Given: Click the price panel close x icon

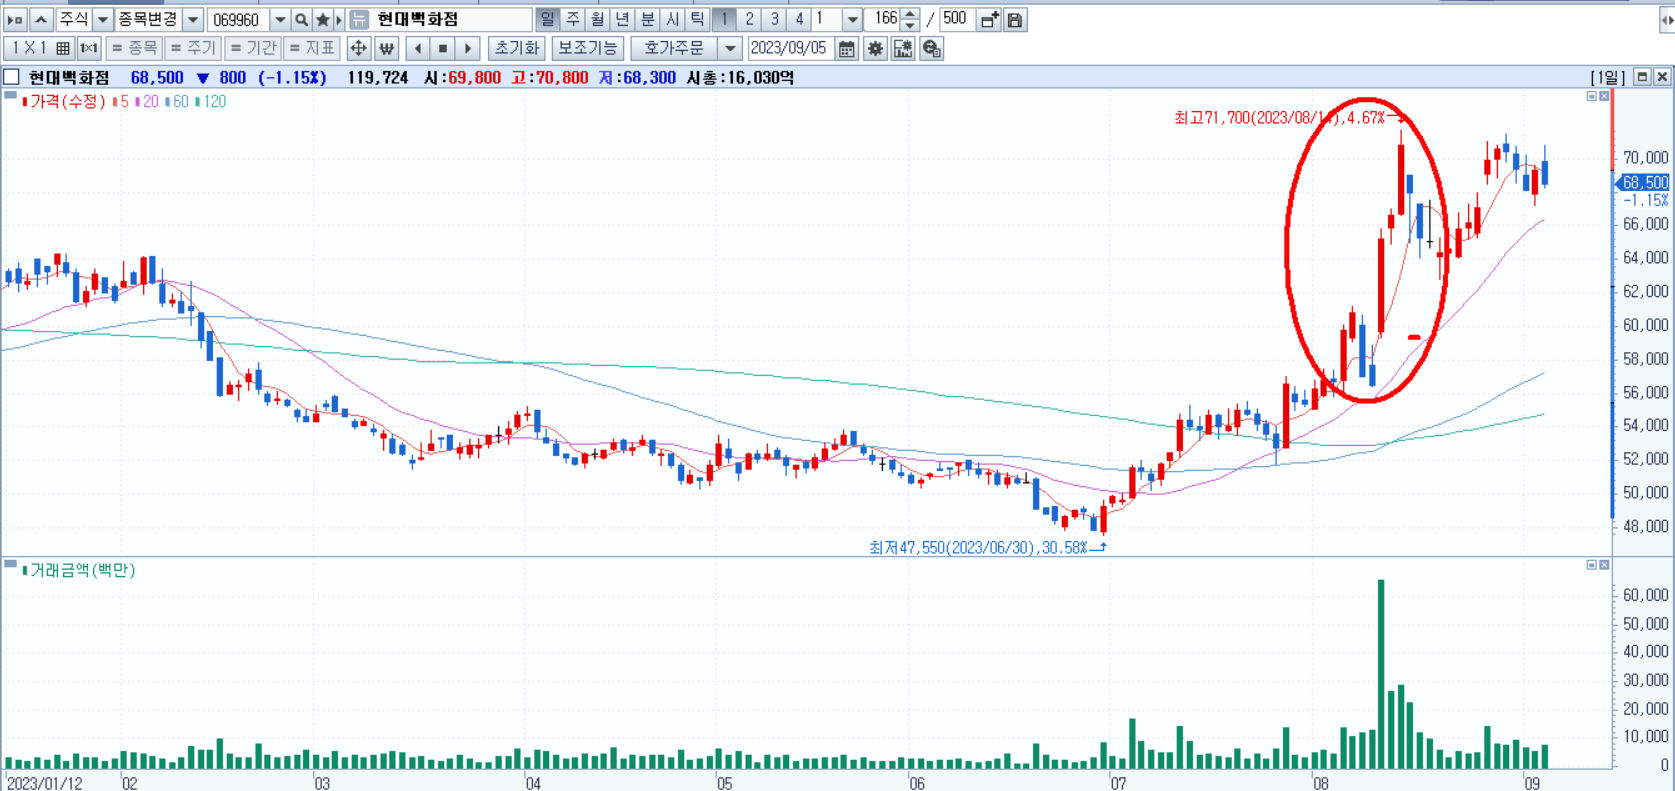Looking at the screenshot, I should click(1604, 96).
